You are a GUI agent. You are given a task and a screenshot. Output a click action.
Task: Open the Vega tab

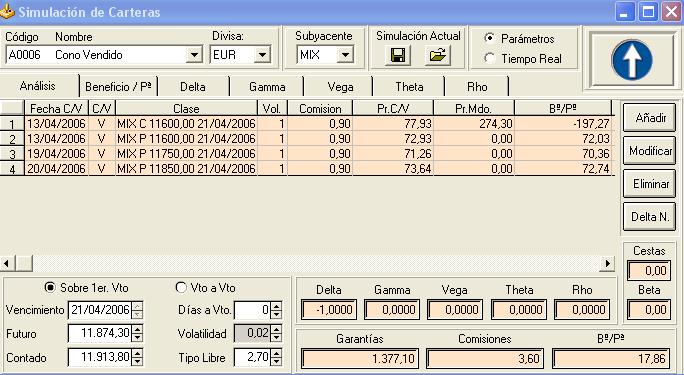[x=340, y=87]
